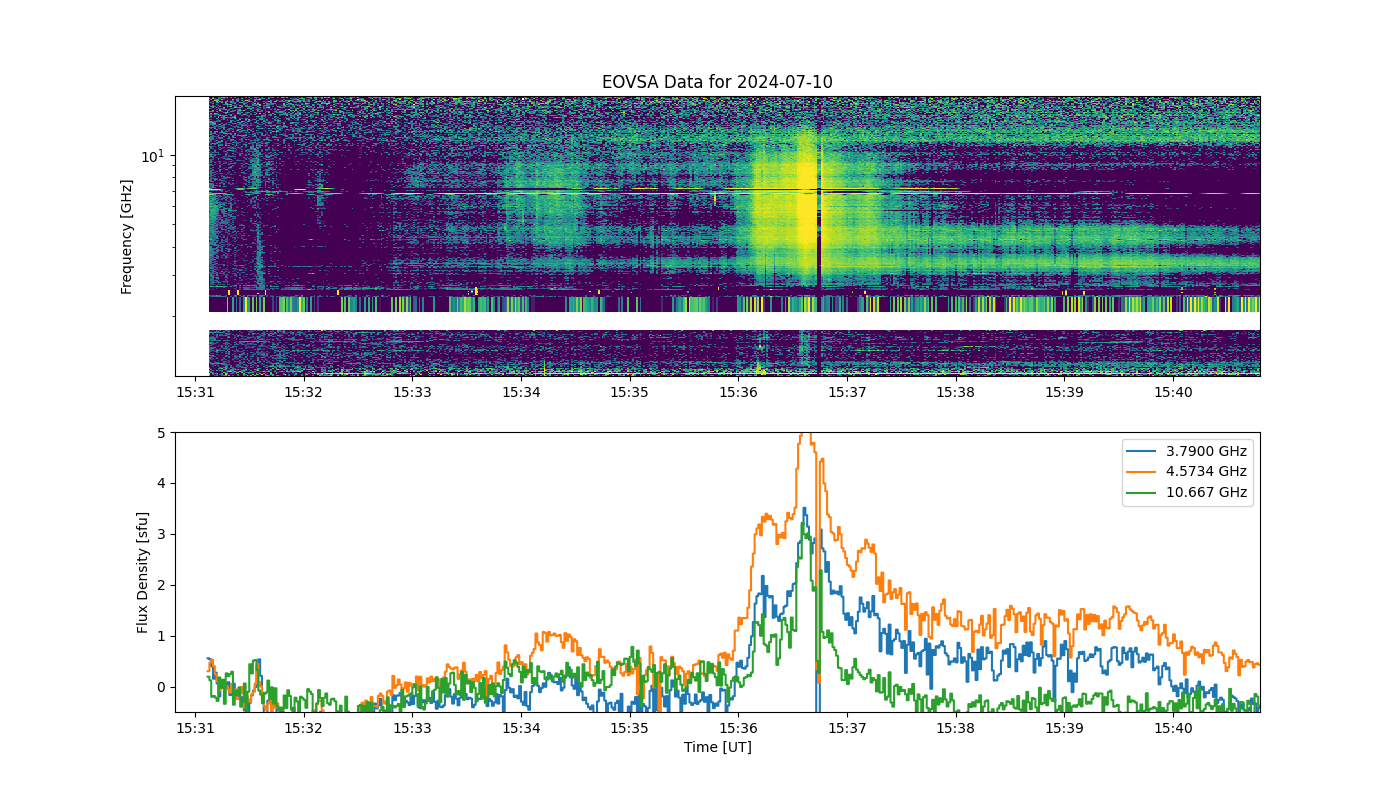Viewport: 1400px width, 800px height.
Task: Click the Frequency [GHz] axis label
Action: 127,237
